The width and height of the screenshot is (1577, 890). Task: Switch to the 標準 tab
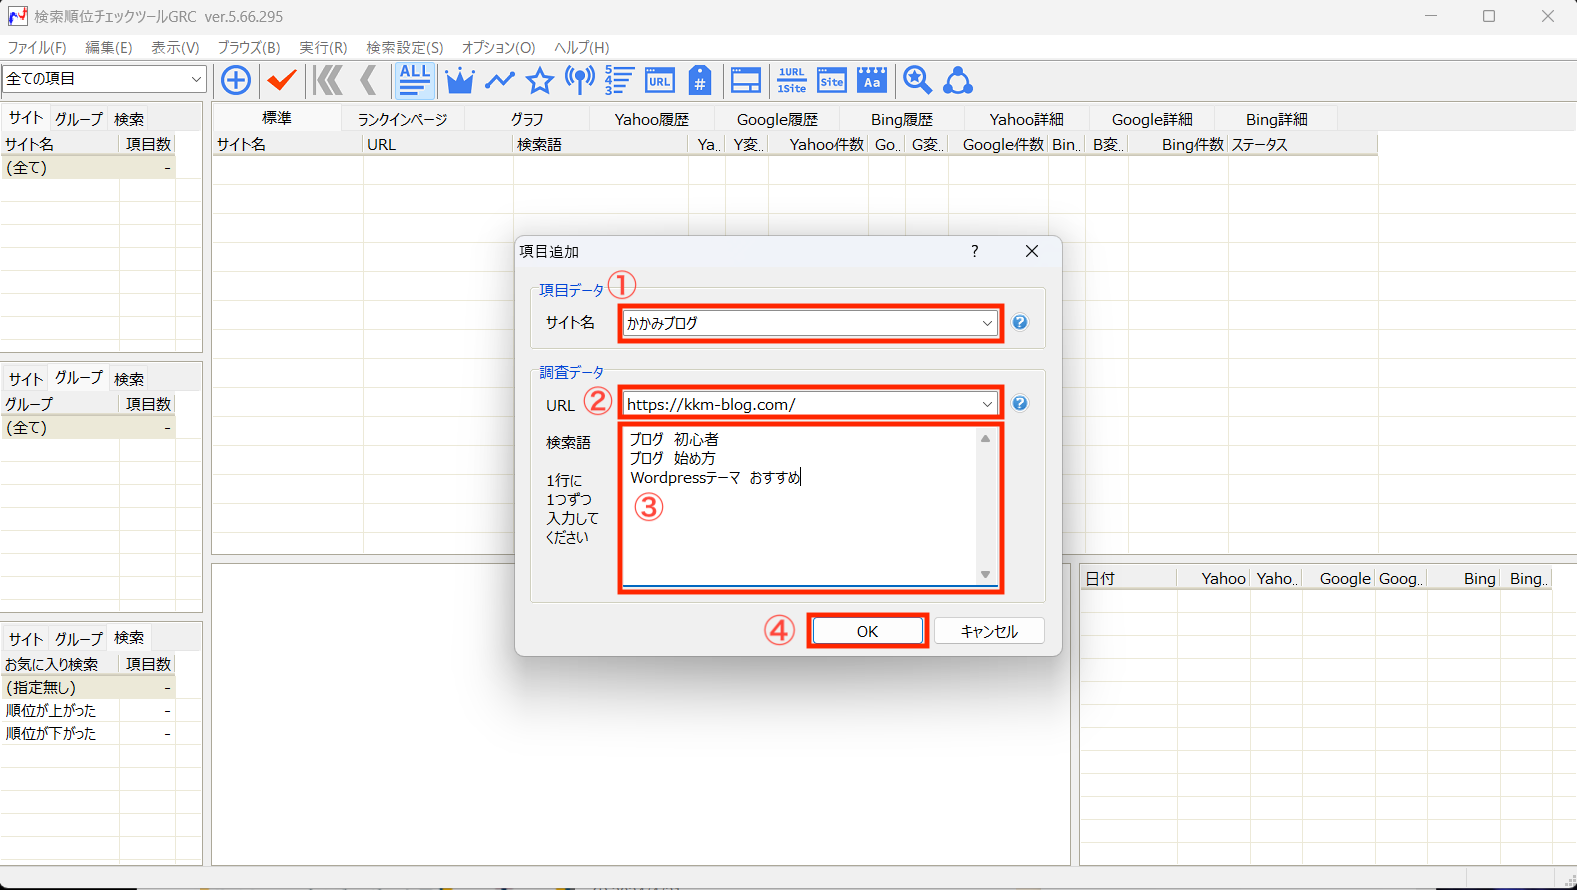tap(277, 118)
